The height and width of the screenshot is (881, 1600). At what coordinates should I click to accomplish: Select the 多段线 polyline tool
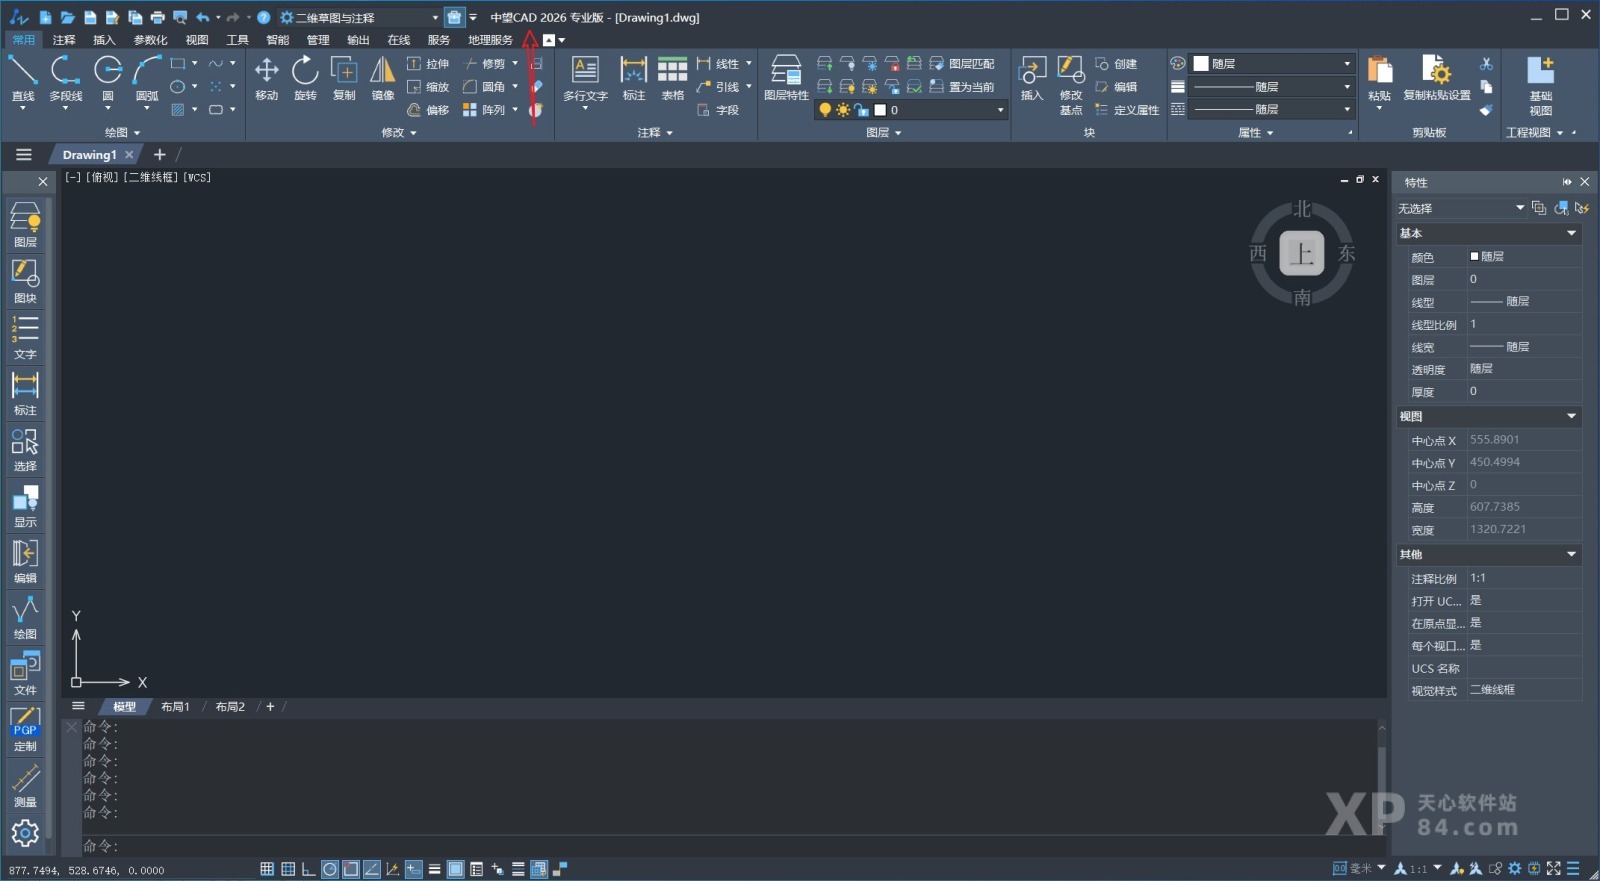point(65,79)
